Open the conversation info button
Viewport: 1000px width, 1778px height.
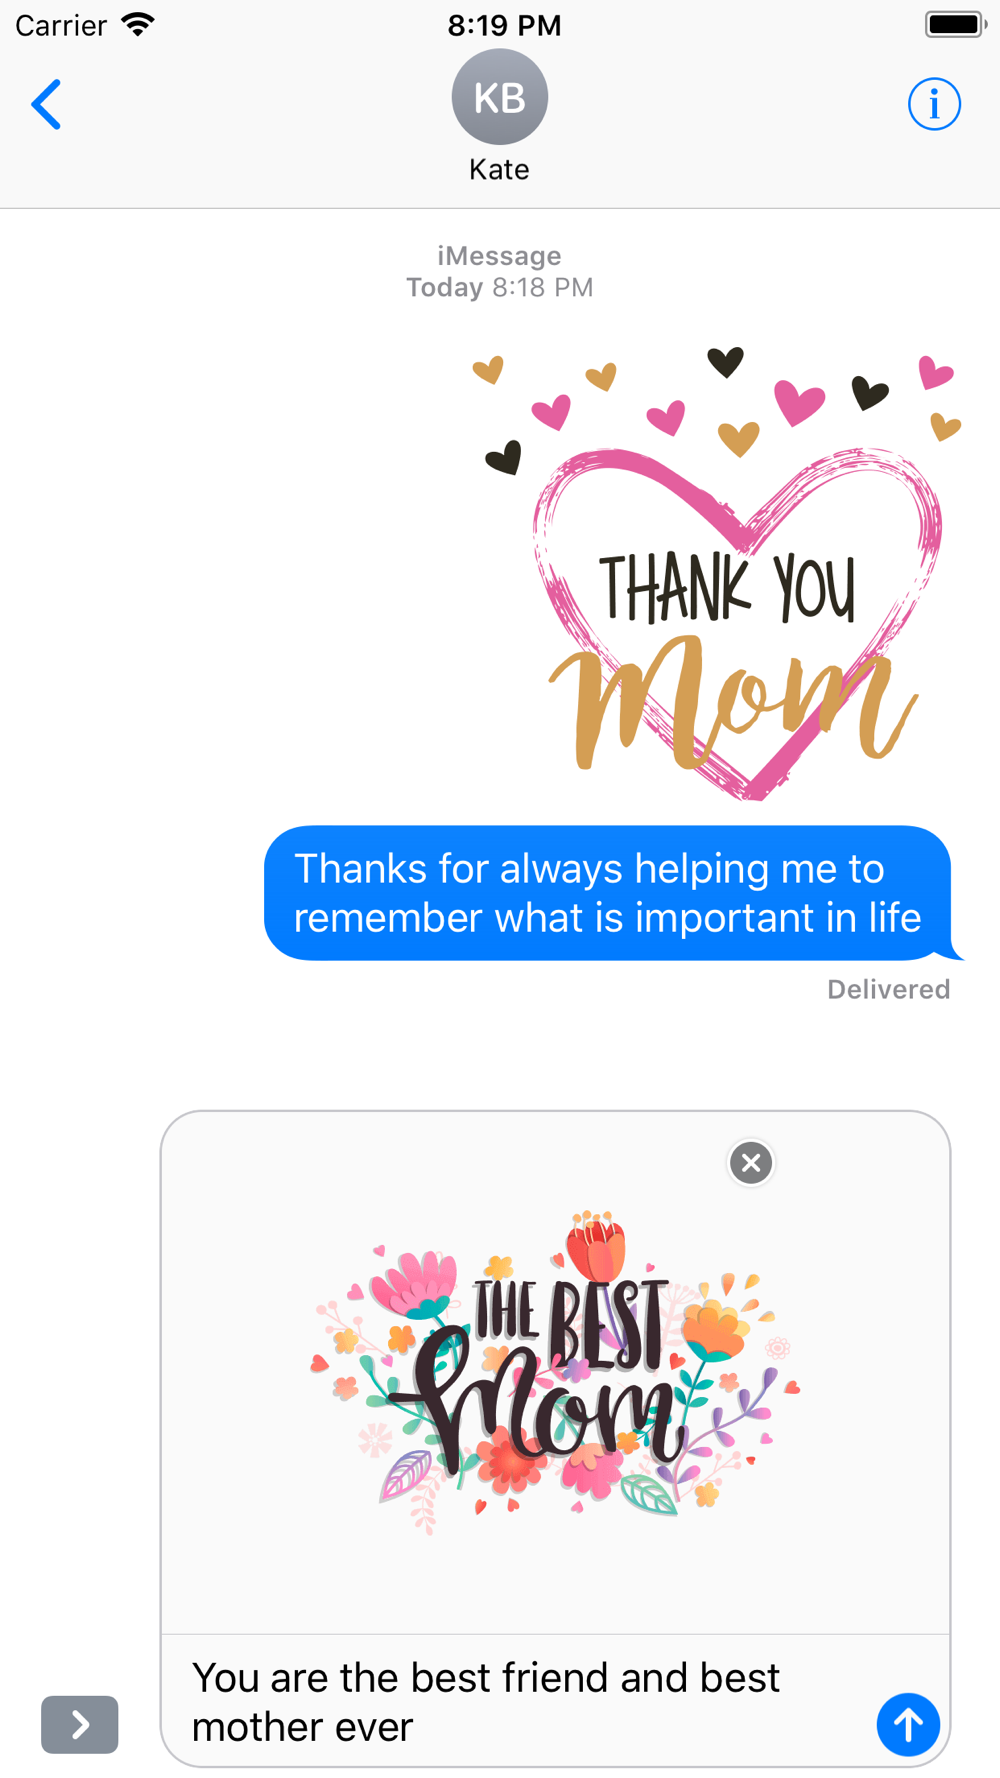click(934, 104)
